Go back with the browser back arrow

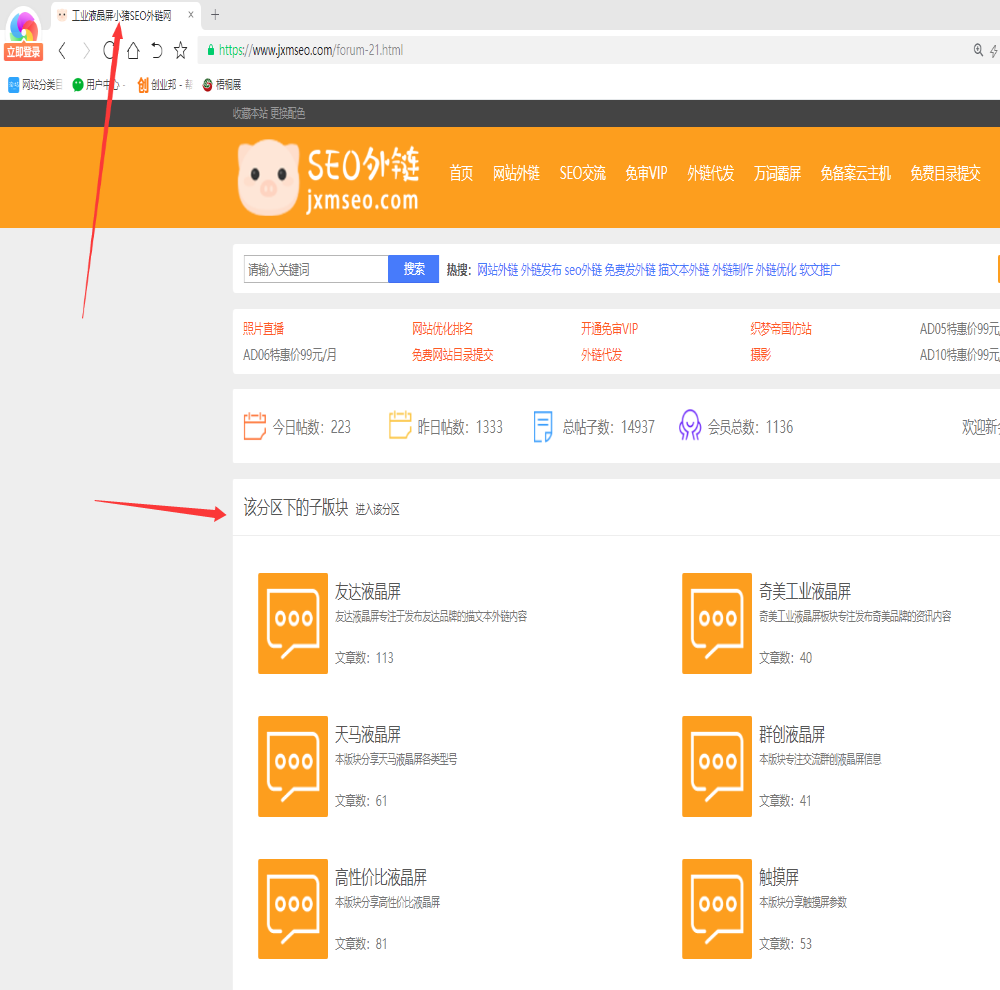point(62,50)
